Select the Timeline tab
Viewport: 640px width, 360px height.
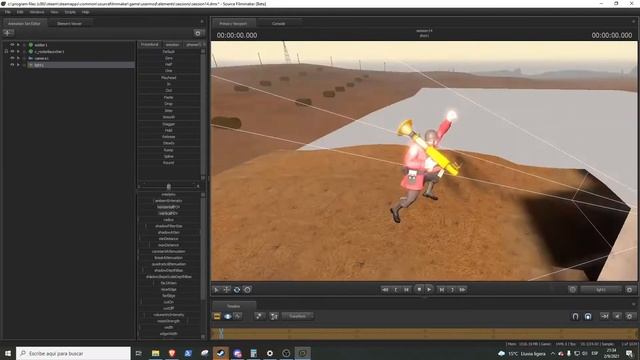[x=233, y=306]
